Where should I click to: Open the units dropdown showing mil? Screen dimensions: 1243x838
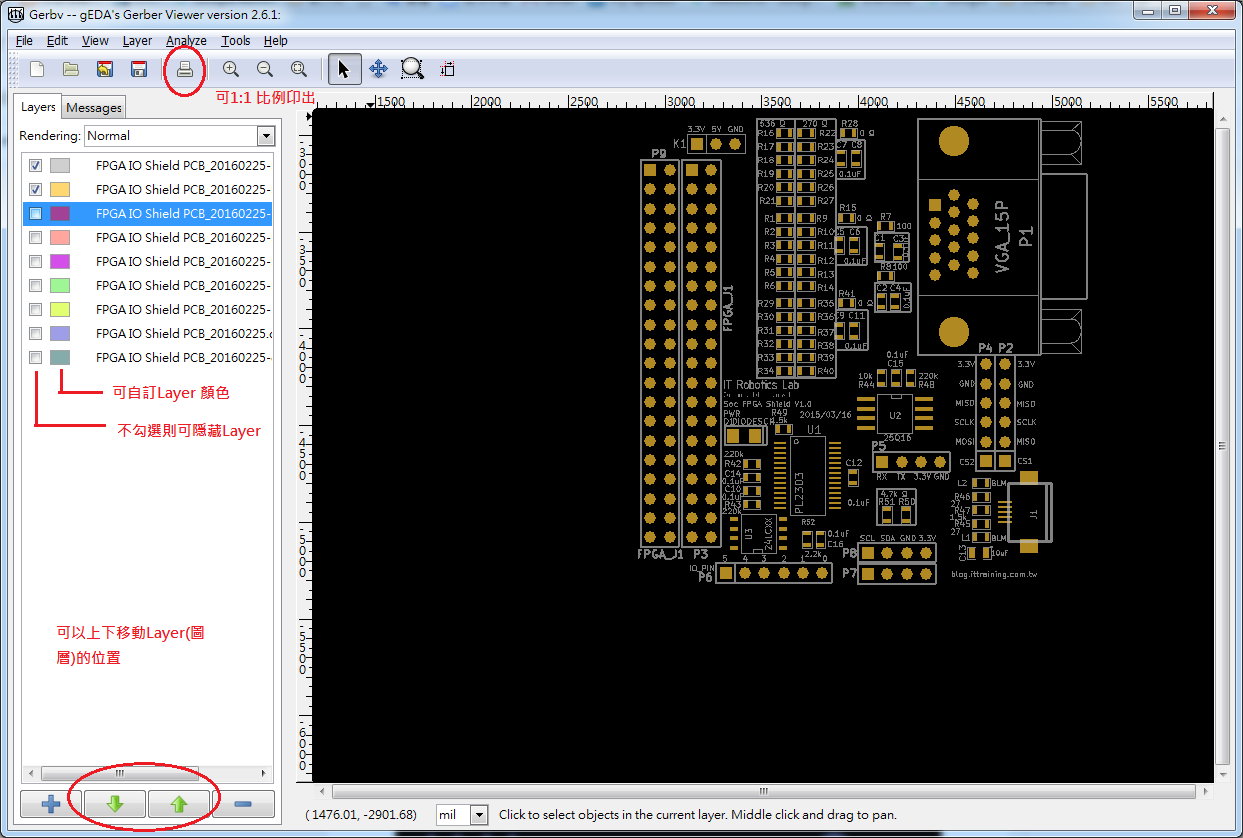(x=475, y=814)
